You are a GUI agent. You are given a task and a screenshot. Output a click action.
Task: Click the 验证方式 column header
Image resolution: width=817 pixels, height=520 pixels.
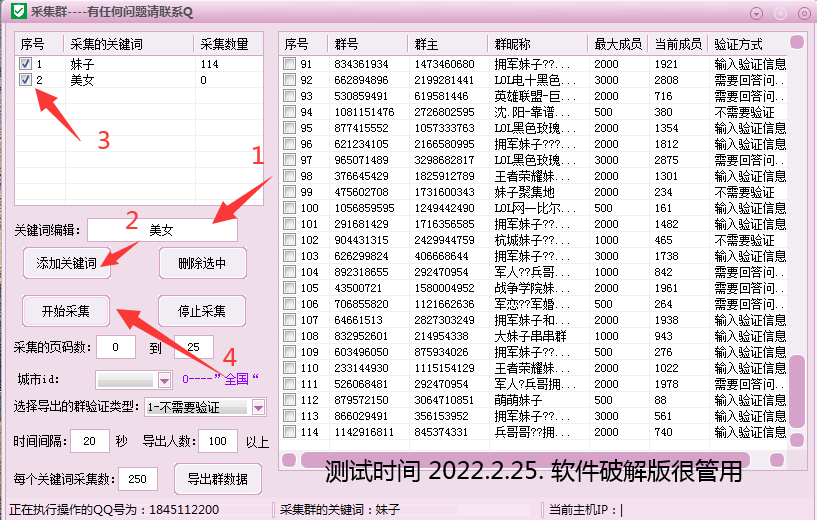pos(738,44)
